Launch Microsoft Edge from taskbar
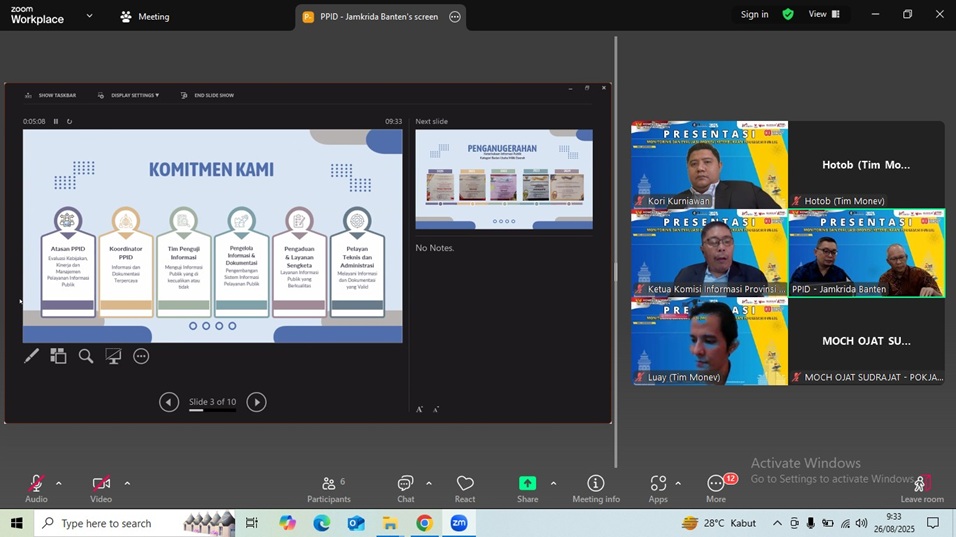The height and width of the screenshot is (537, 956). click(x=322, y=523)
